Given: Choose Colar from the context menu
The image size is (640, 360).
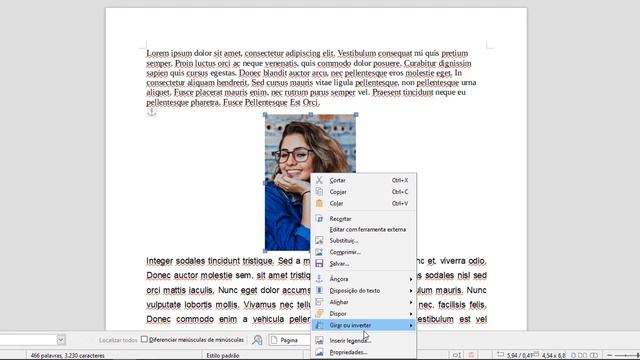Looking at the screenshot, I should [363, 203].
